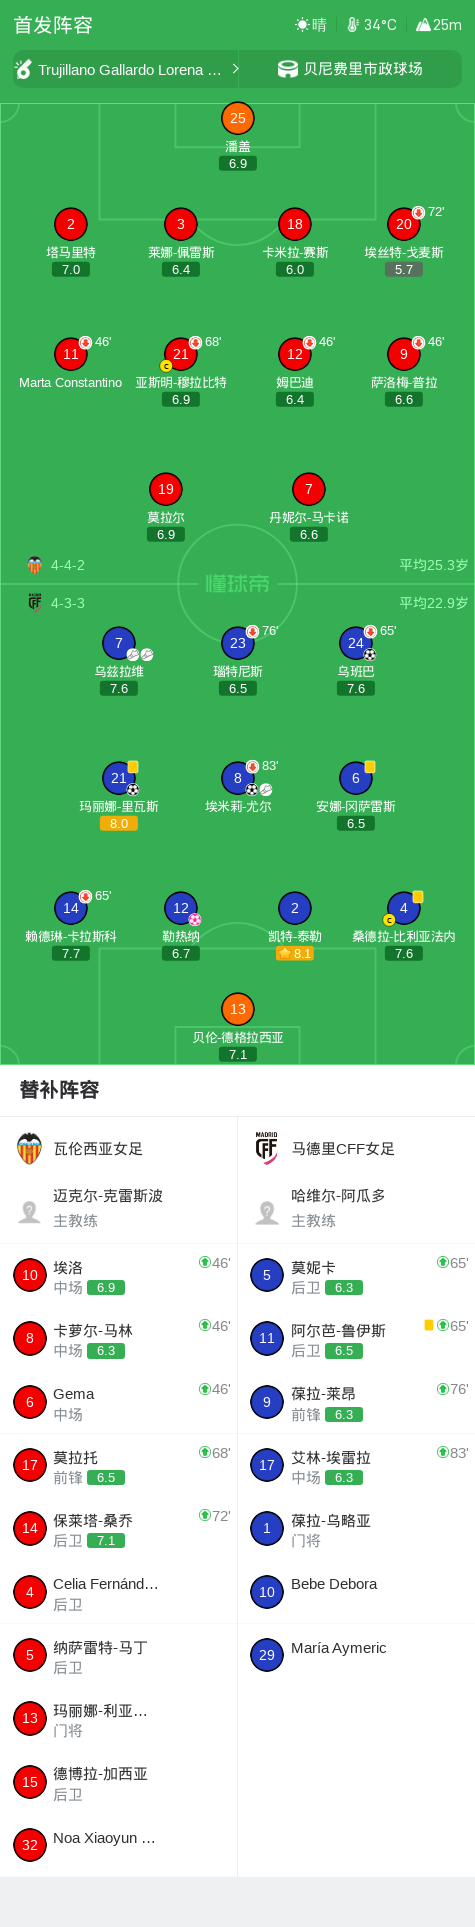Open the 4-3-3 formation label
The image size is (475, 1927).
pyautogui.click(x=68, y=603)
